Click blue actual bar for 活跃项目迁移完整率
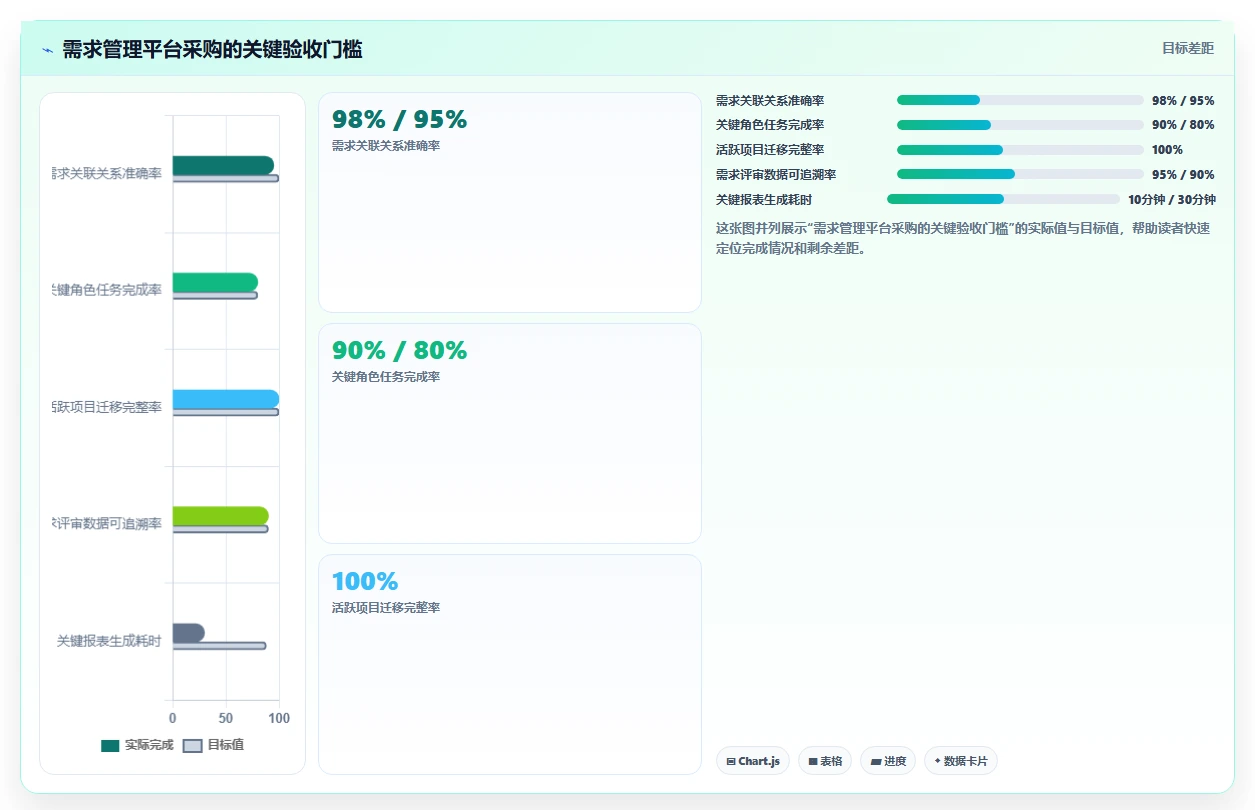 click(x=226, y=399)
